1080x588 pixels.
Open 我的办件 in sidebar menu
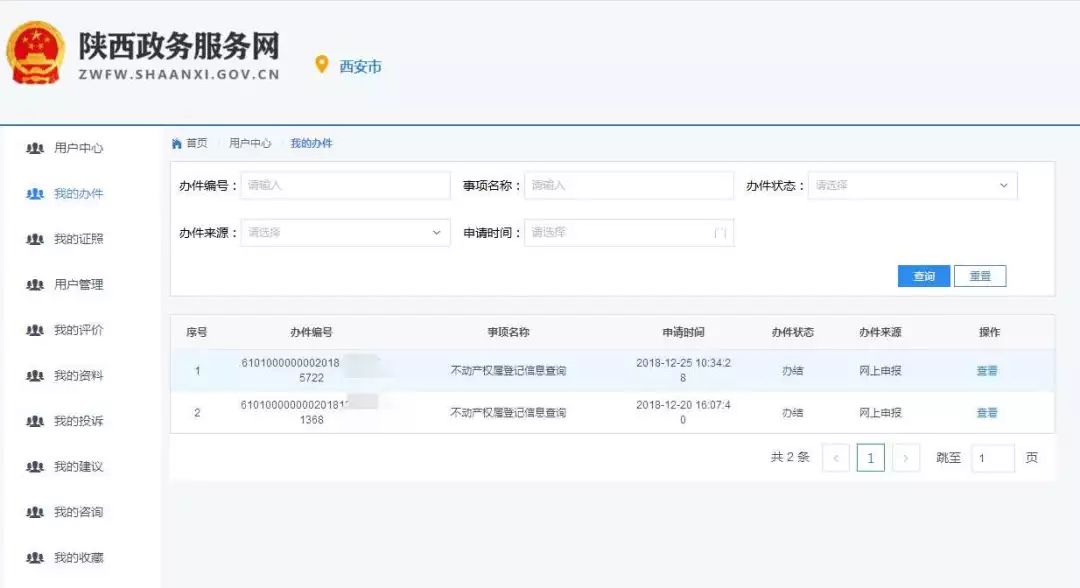click(x=78, y=194)
